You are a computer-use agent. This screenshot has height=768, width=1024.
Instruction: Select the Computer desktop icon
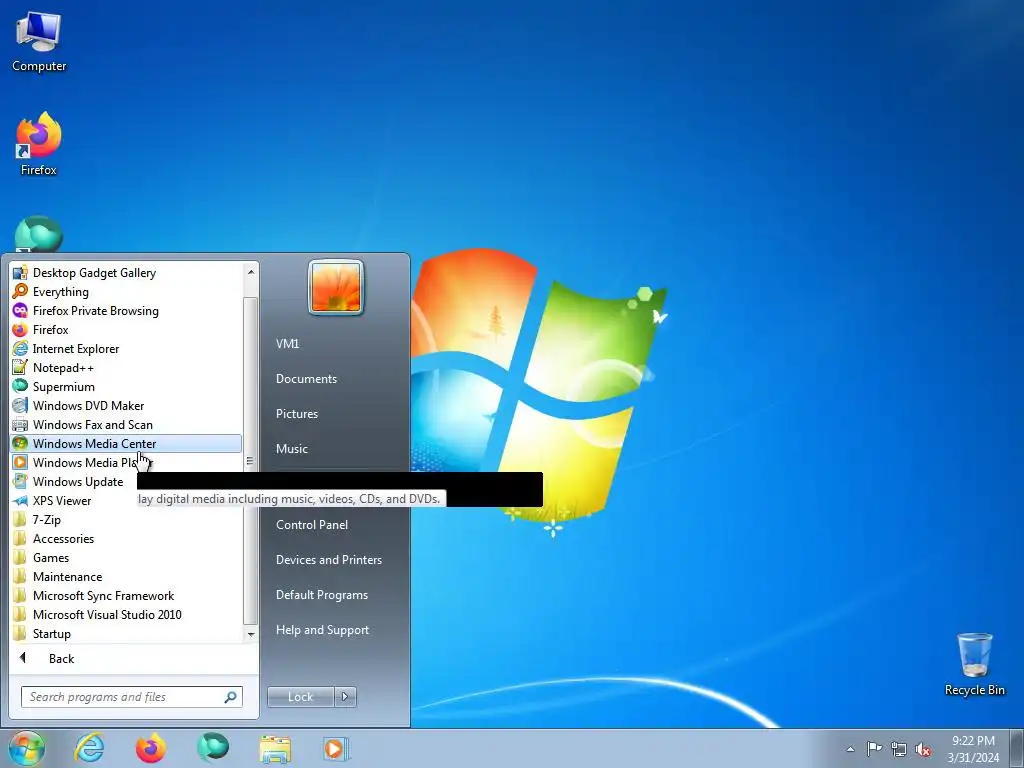[39, 42]
